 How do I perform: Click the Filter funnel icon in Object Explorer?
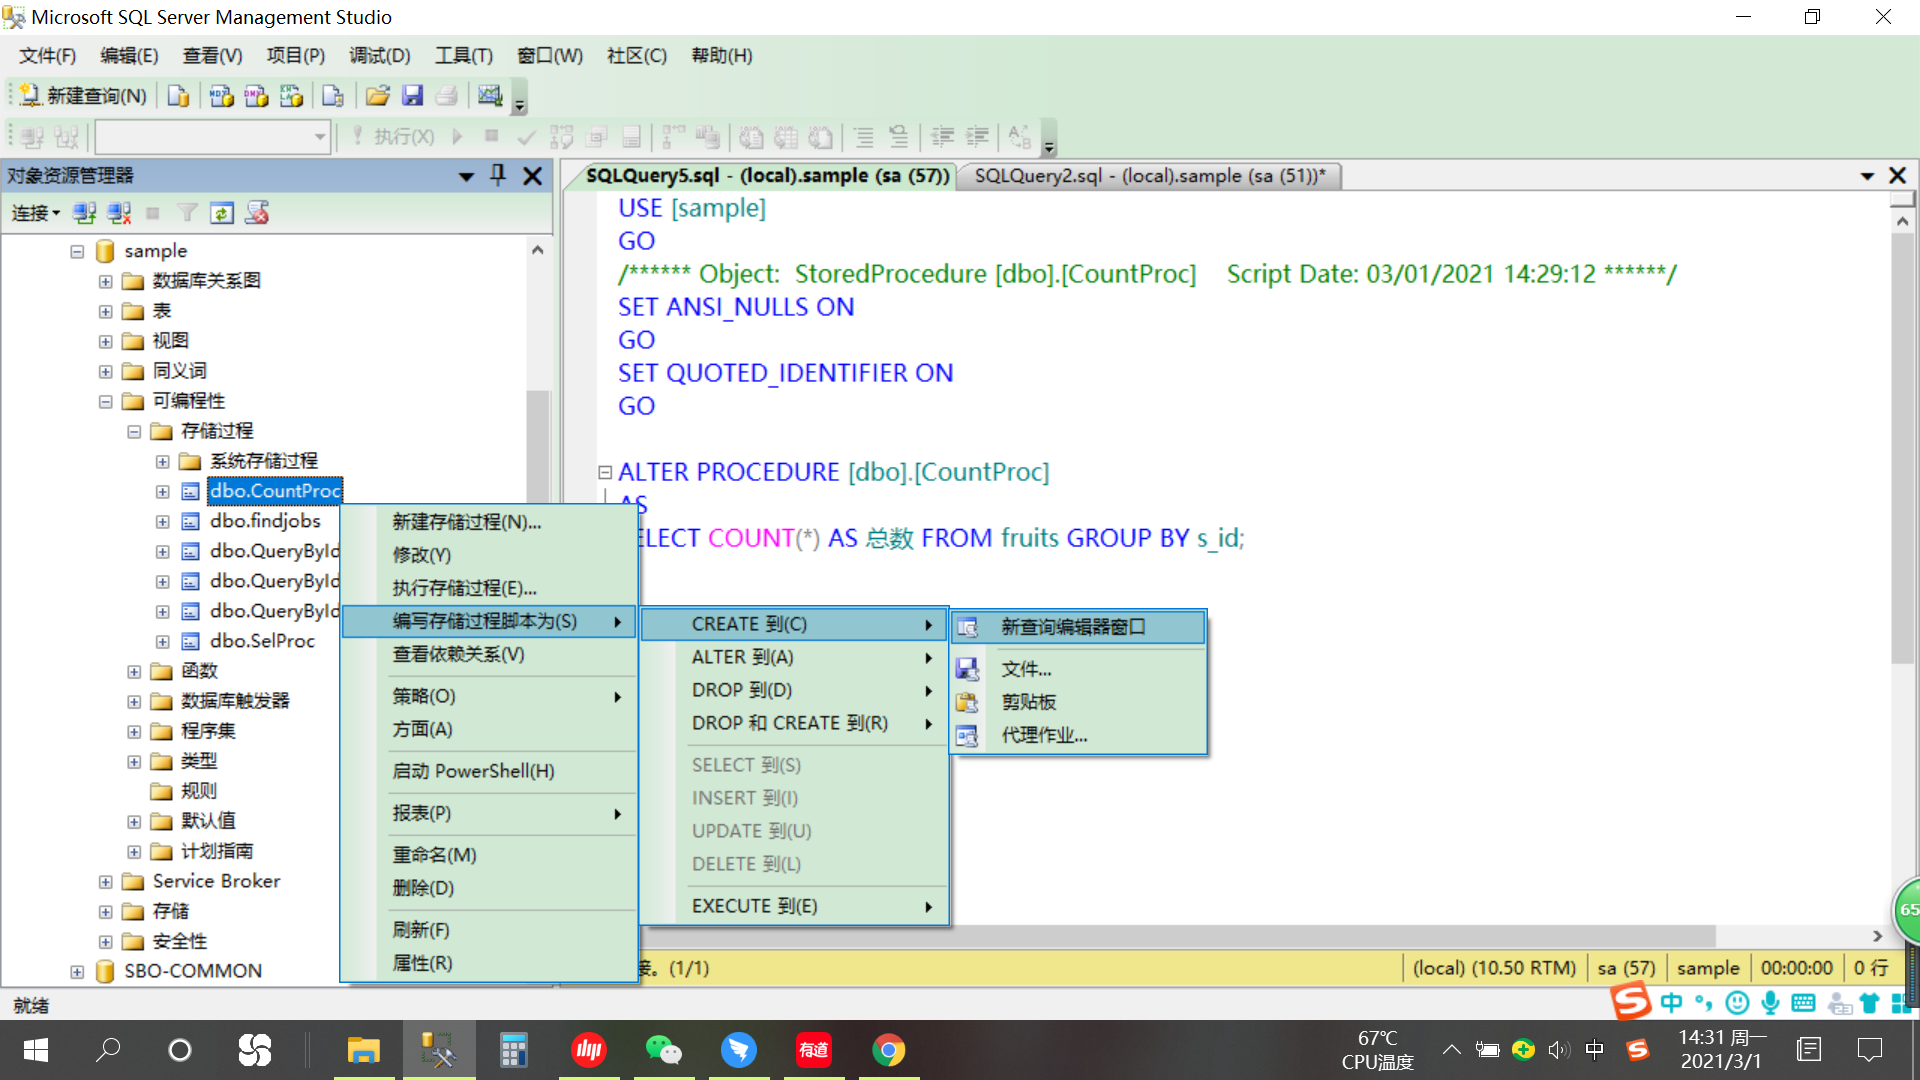(187, 213)
